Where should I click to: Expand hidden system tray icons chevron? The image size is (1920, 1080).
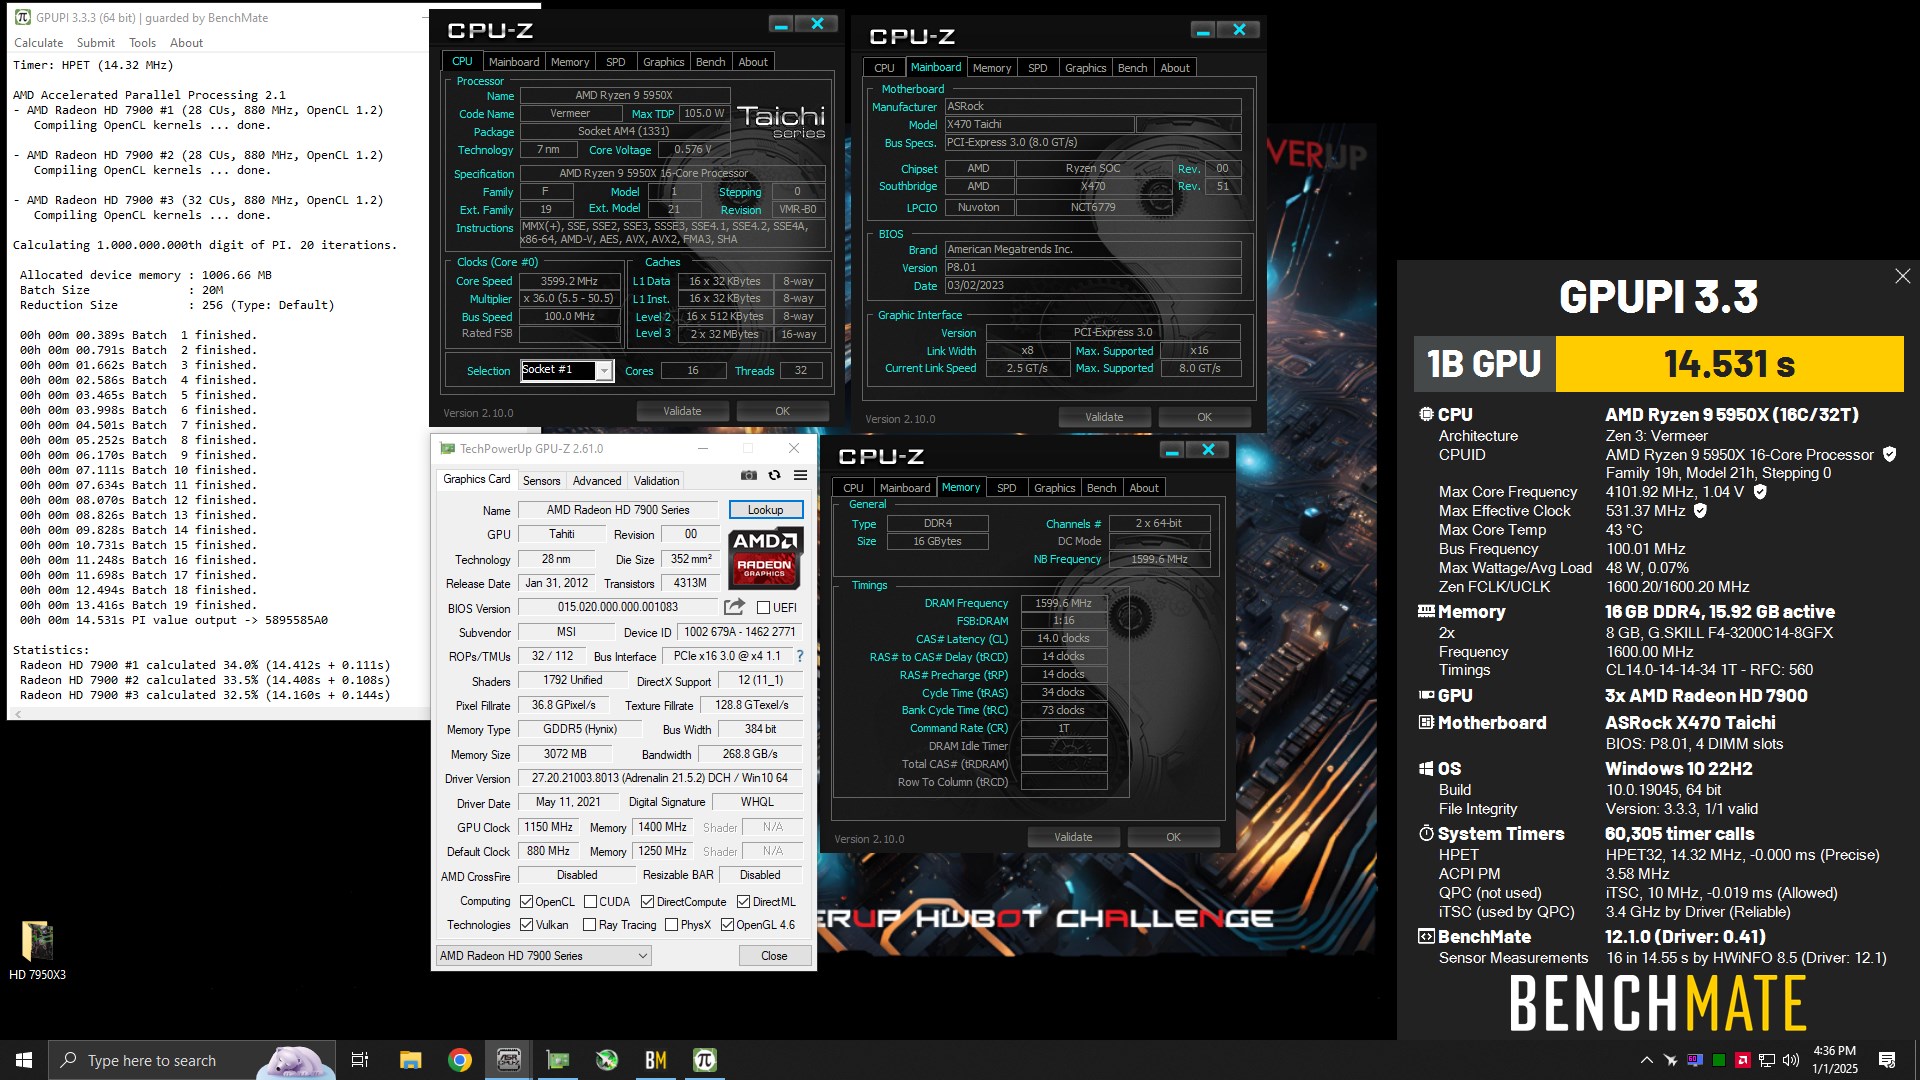pos(1646,1060)
